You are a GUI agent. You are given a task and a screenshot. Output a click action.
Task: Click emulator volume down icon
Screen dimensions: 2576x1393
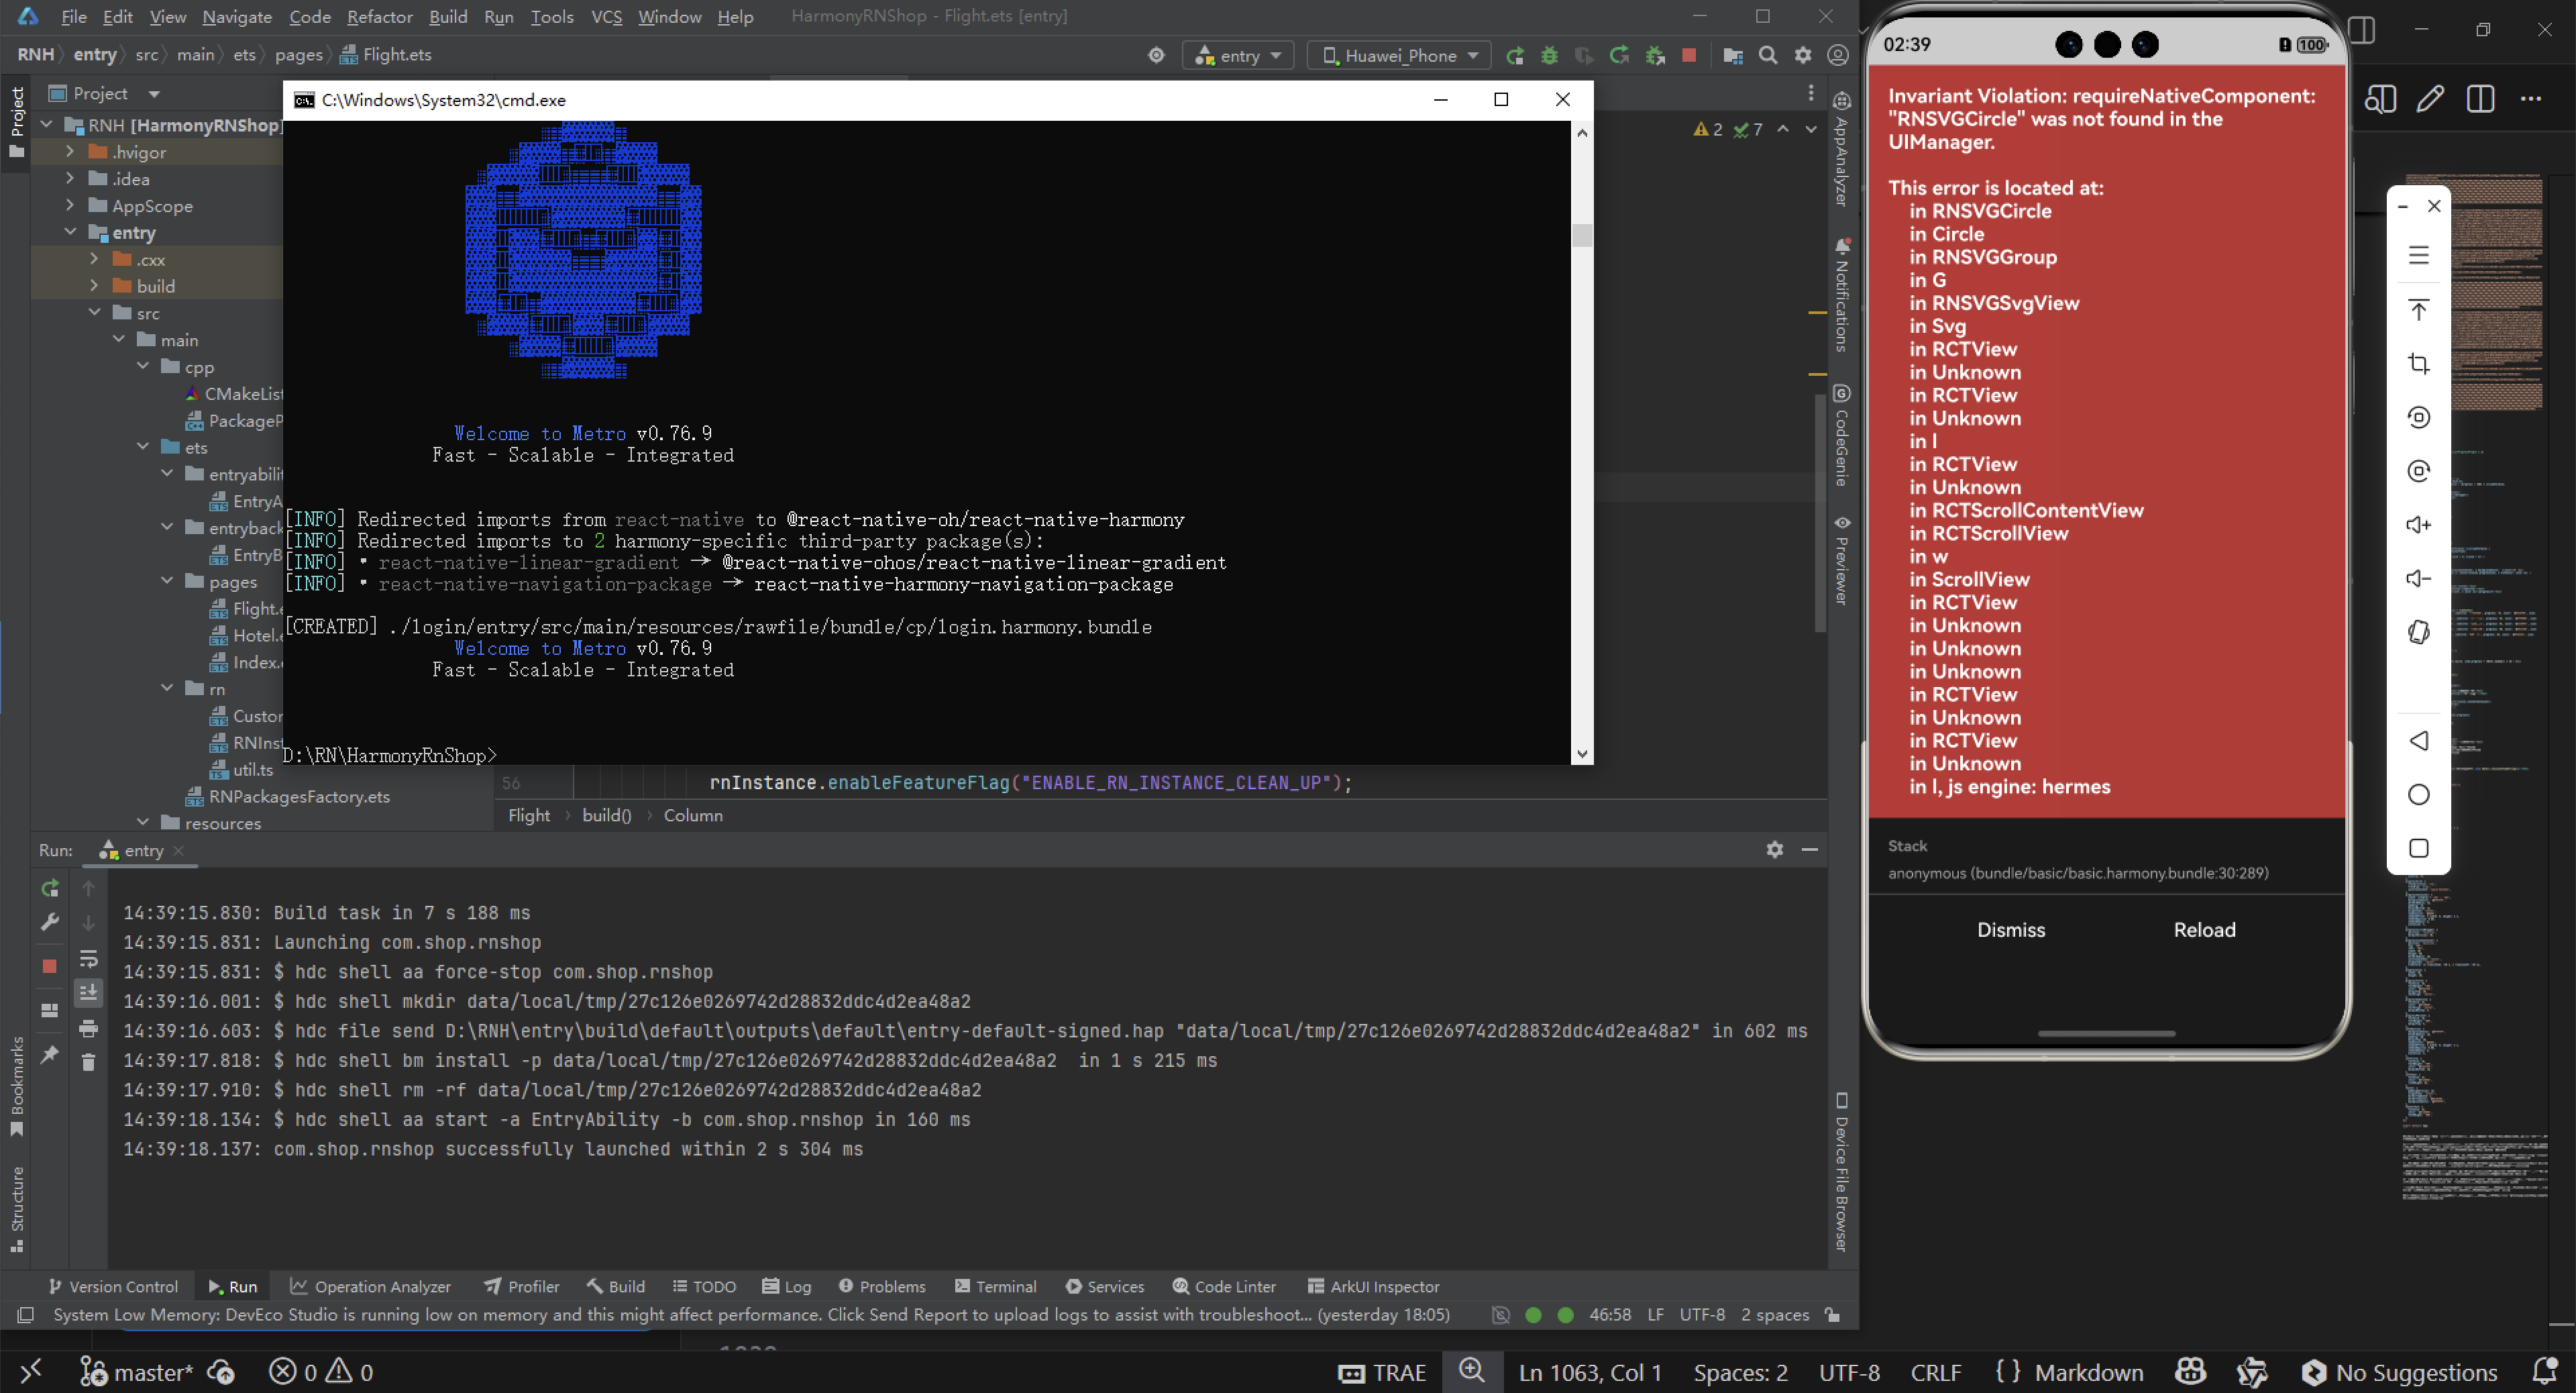pyautogui.click(x=2418, y=579)
